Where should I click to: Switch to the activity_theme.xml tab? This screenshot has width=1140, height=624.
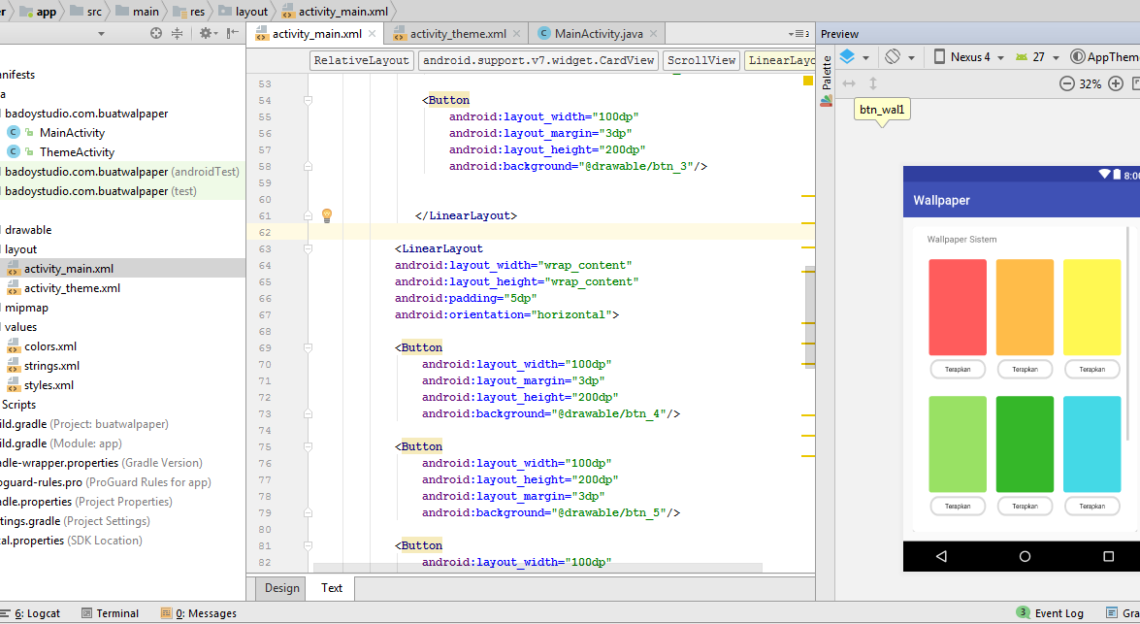458,34
